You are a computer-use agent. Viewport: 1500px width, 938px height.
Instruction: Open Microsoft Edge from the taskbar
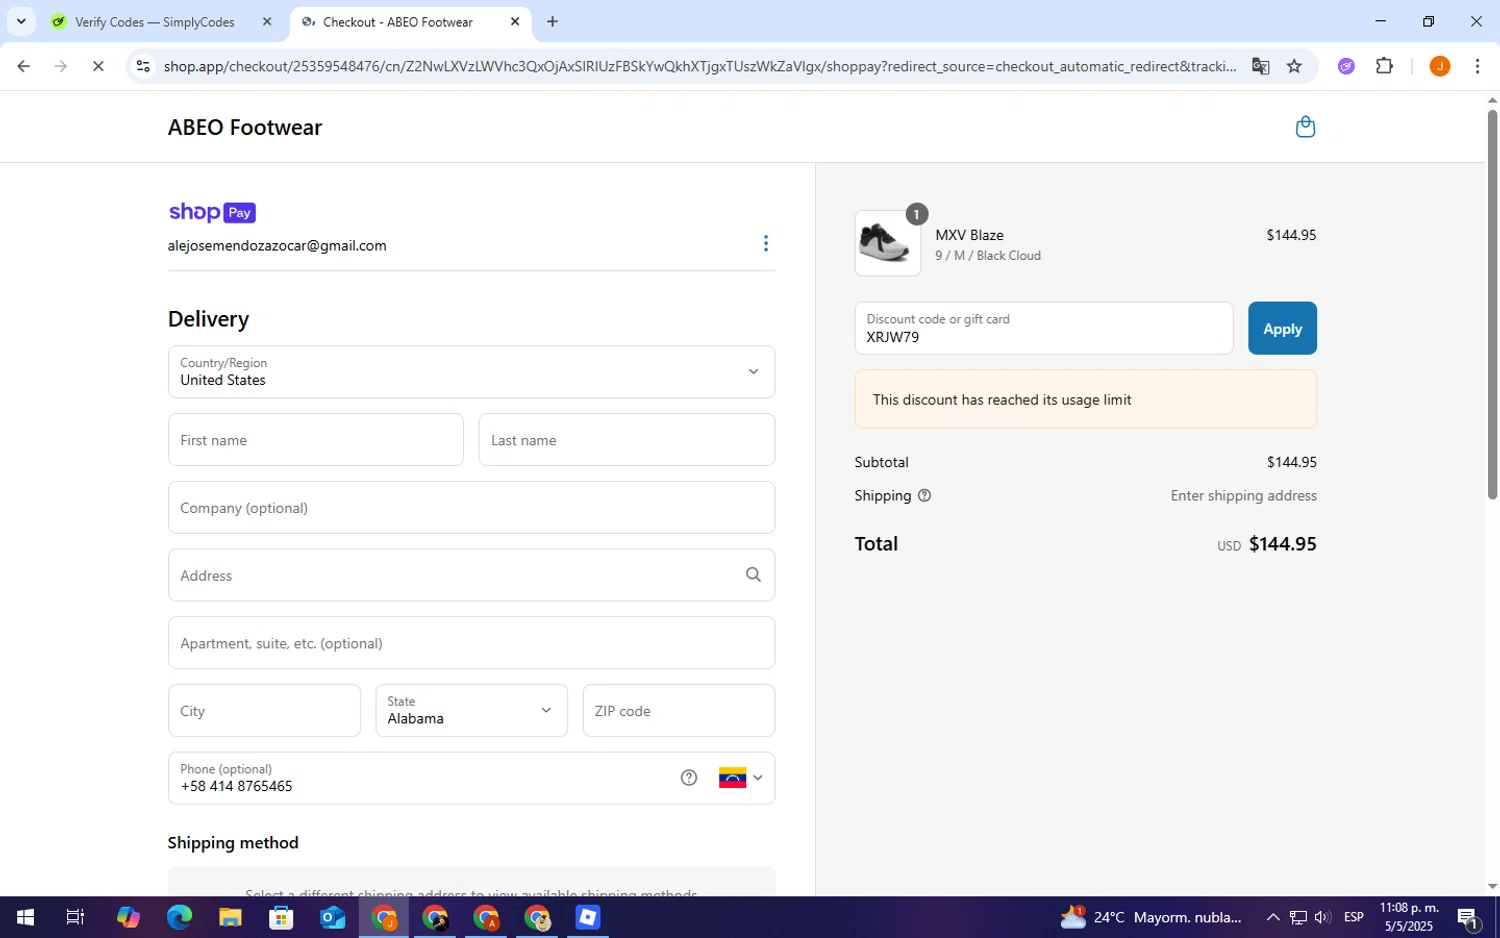coord(179,917)
